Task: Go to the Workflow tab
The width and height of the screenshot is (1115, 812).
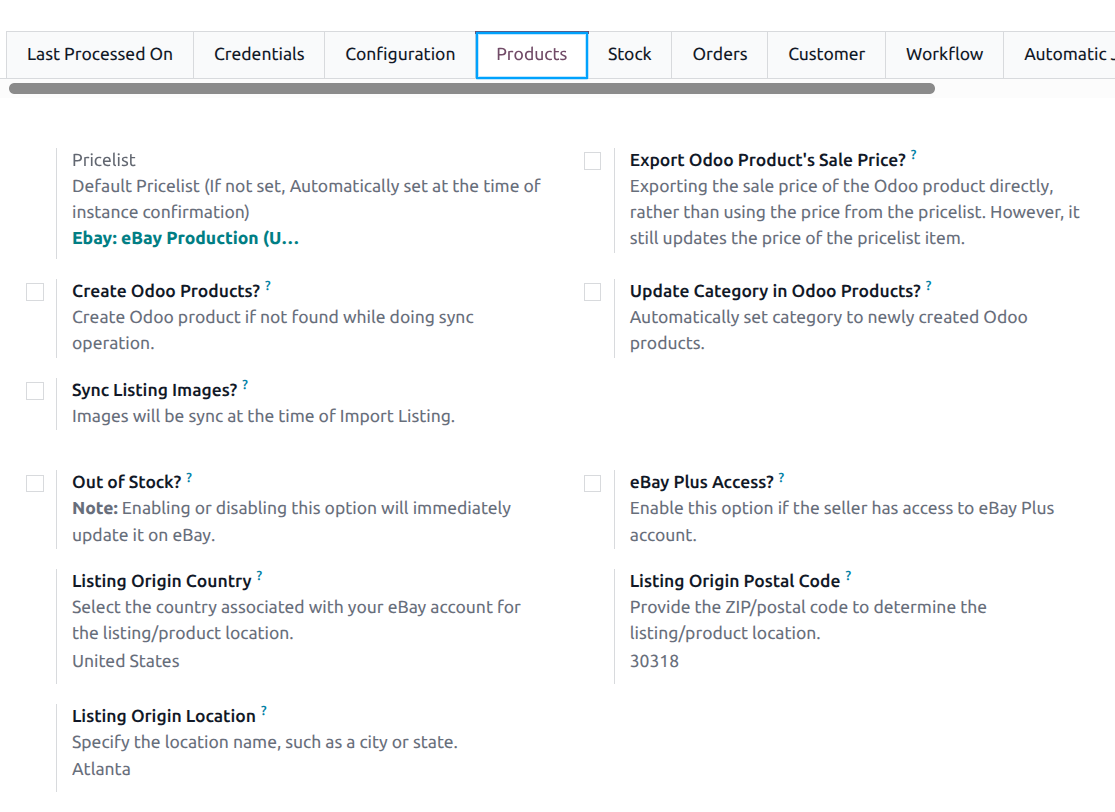Action: pyautogui.click(x=944, y=55)
